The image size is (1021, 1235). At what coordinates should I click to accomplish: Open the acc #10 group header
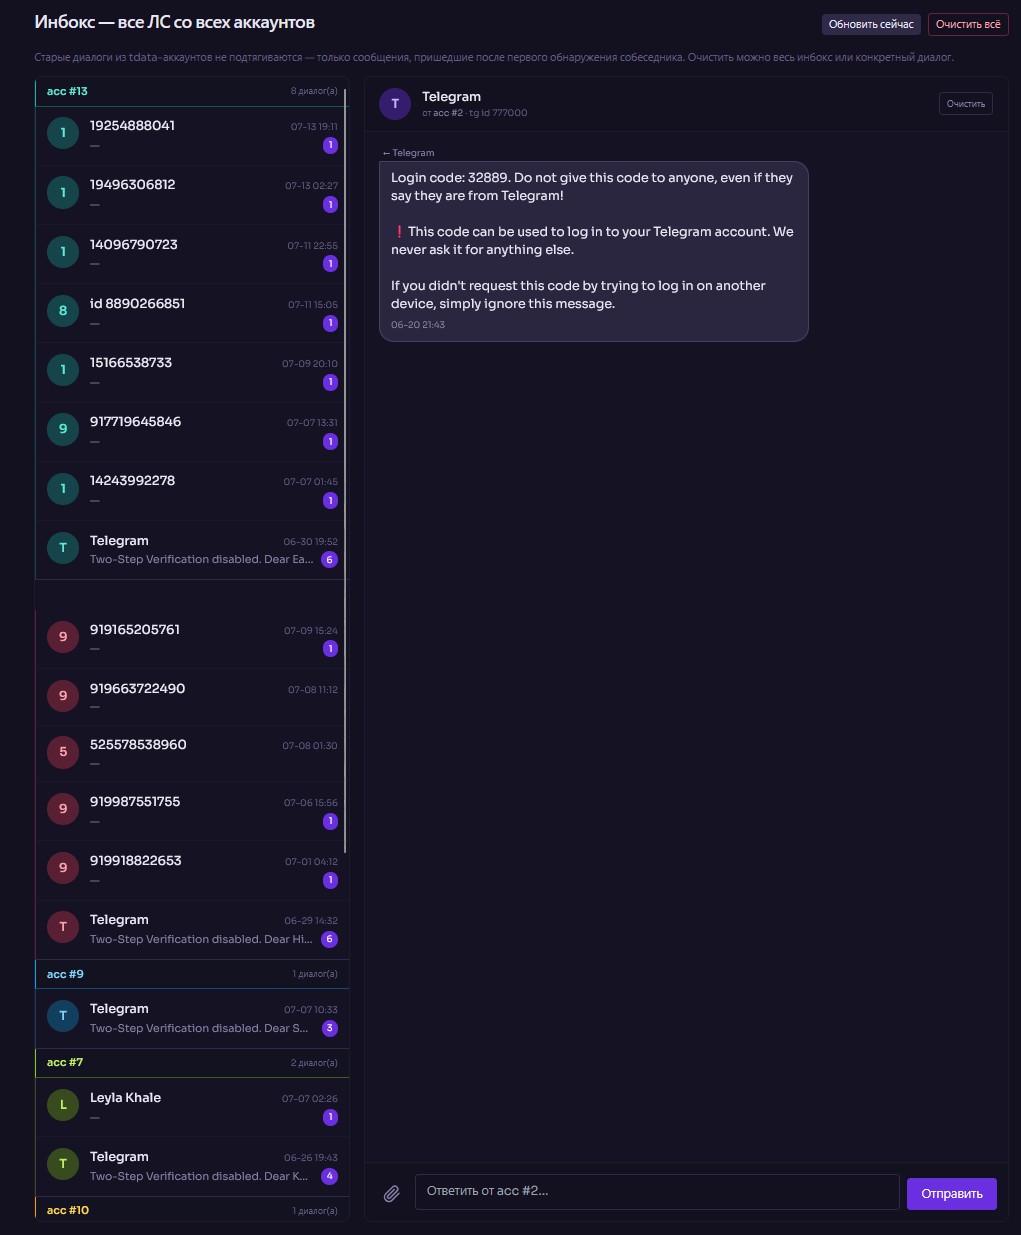[x=192, y=1210]
